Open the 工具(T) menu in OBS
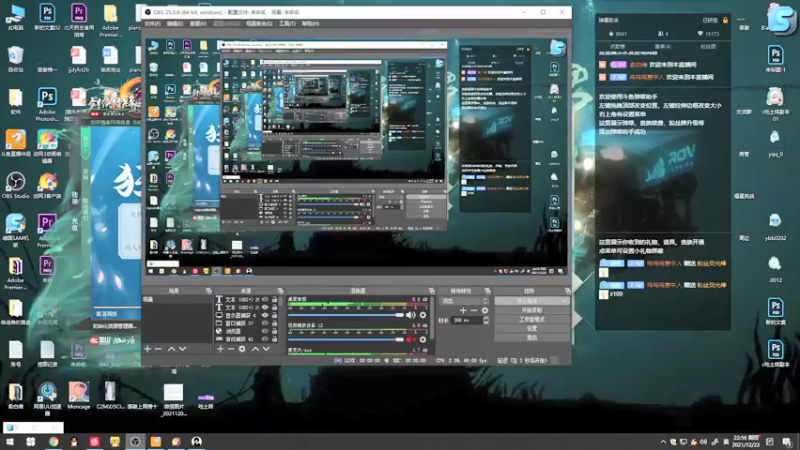 pyautogui.click(x=287, y=23)
